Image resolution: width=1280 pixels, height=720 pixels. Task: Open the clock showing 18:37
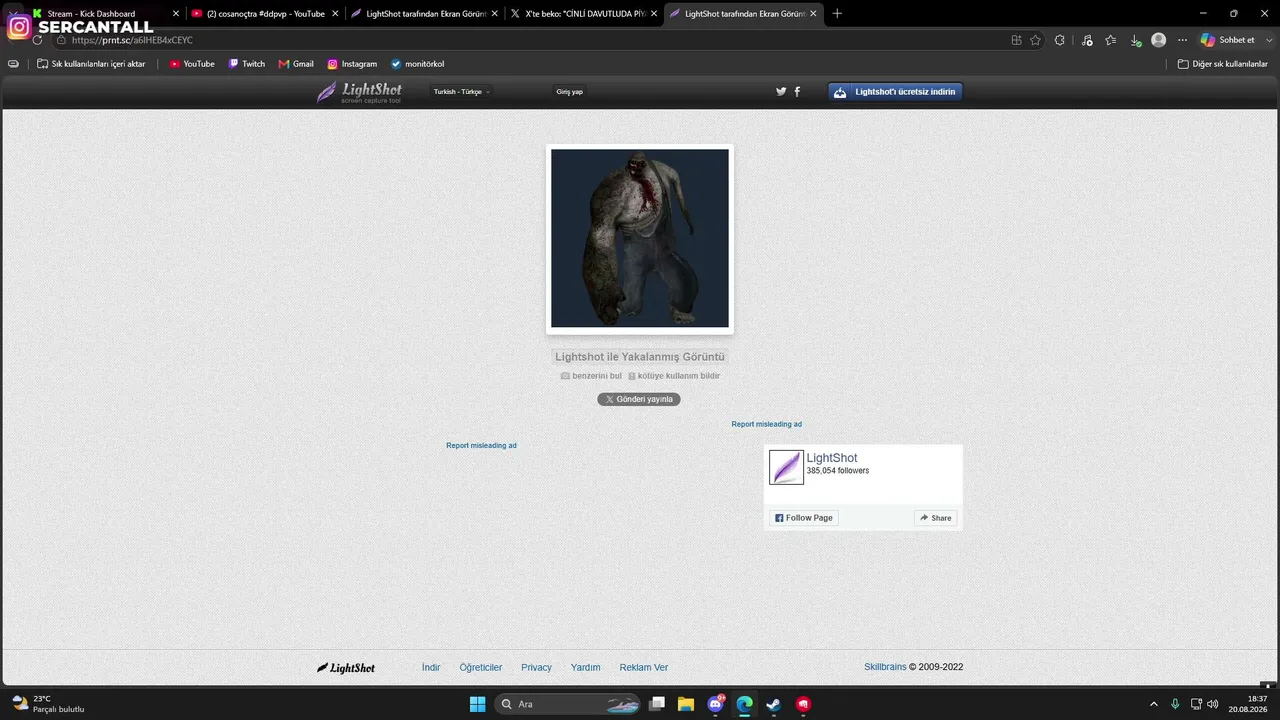click(1248, 704)
